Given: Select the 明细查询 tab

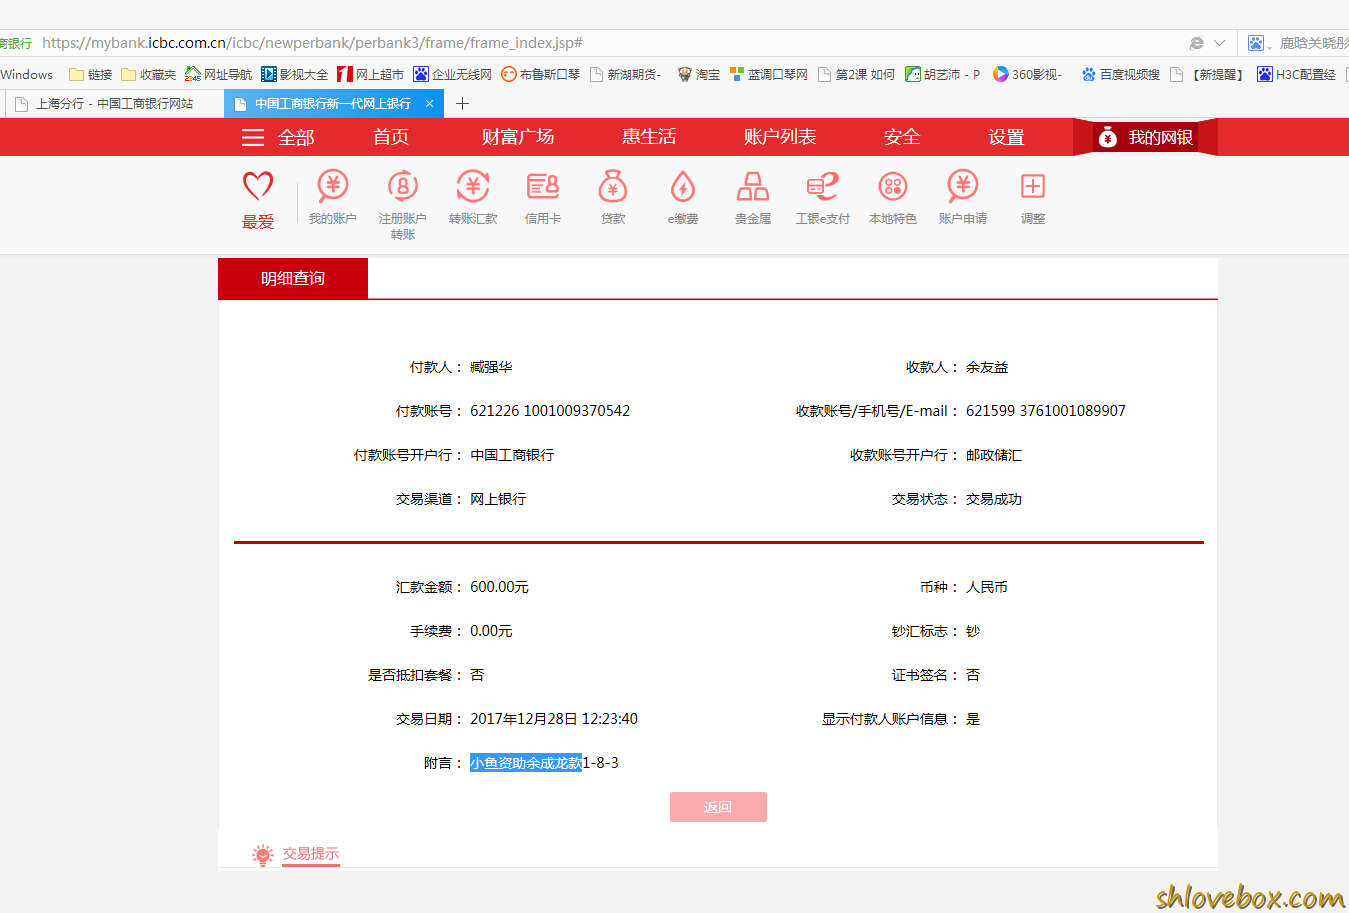Looking at the screenshot, I should (x=293, y=278).
